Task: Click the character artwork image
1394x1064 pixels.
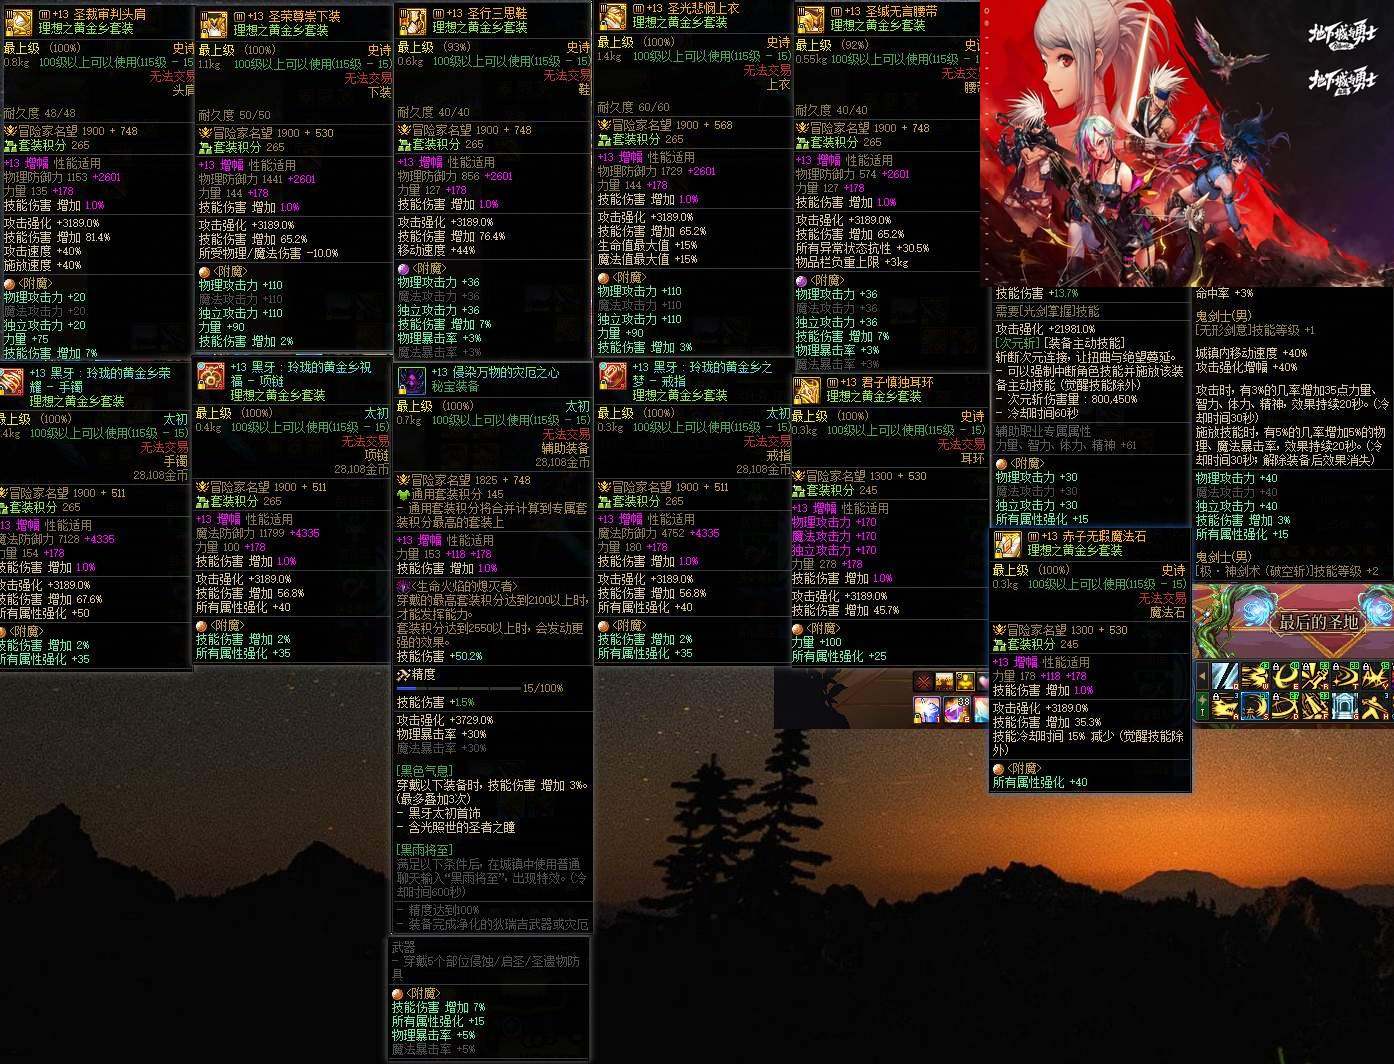Action: click(1187, 143)
